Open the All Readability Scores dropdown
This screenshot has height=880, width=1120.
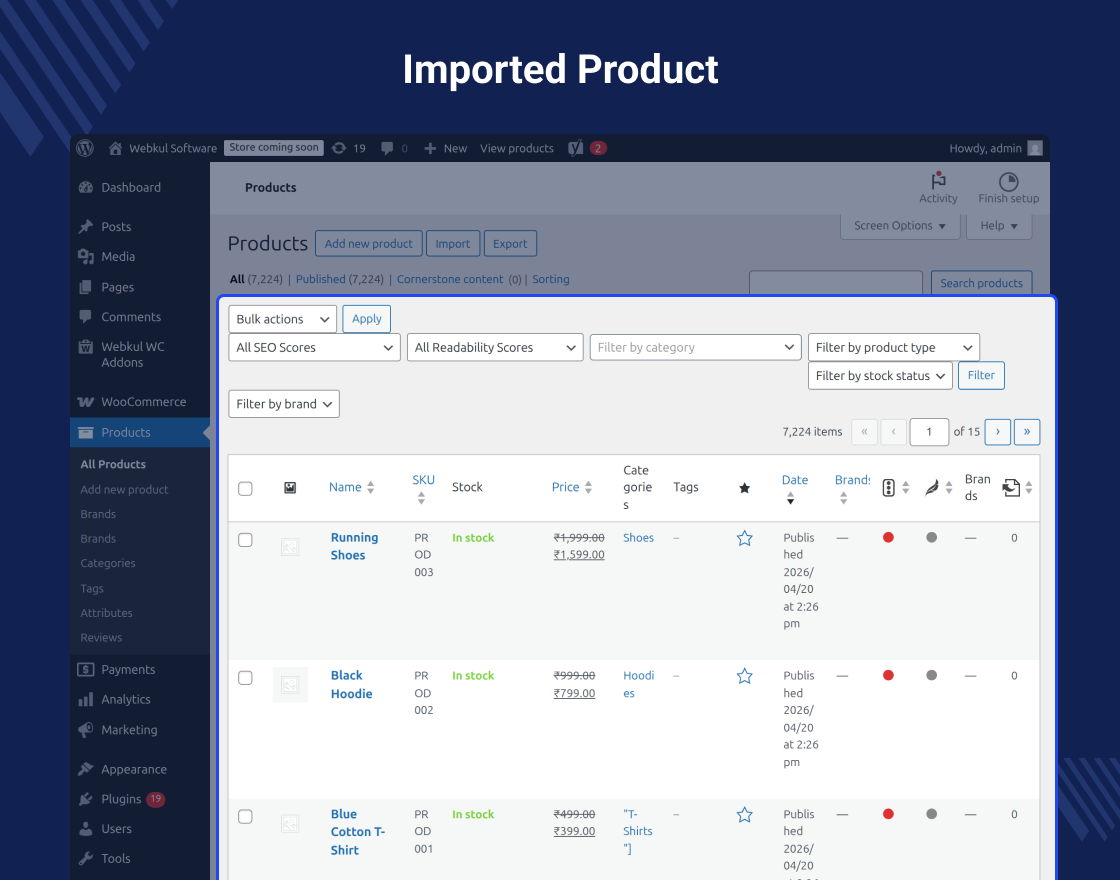tap(495, 348)
